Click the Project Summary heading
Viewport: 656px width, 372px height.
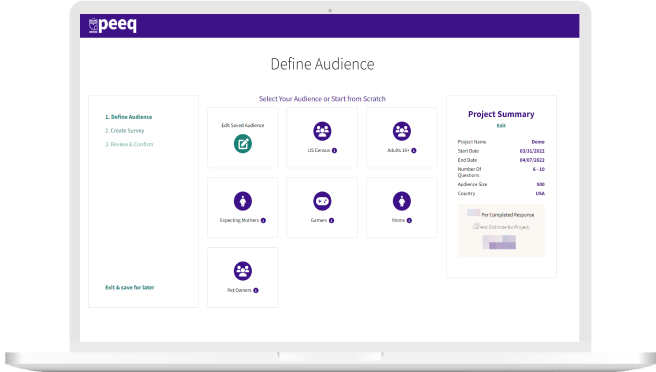(501, 114)
